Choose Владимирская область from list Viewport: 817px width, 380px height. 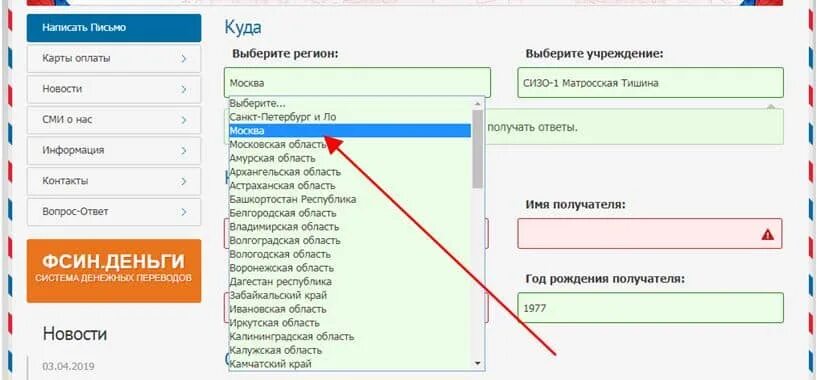[350, 227]
